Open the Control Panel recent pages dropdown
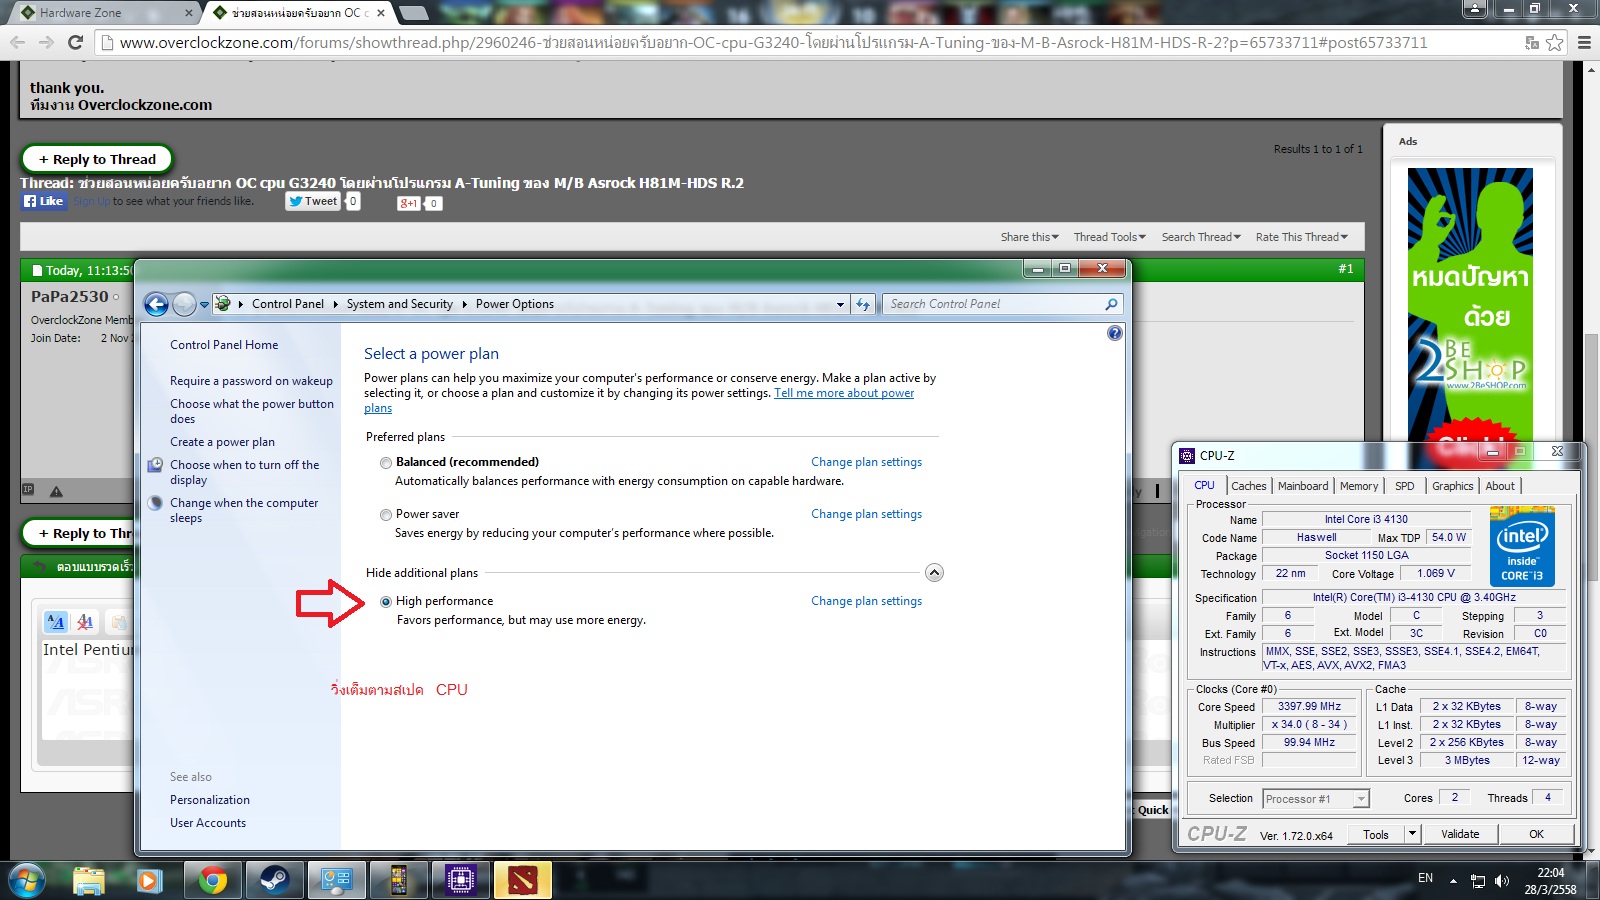The image size is (1600, 900). click(204, 305)
